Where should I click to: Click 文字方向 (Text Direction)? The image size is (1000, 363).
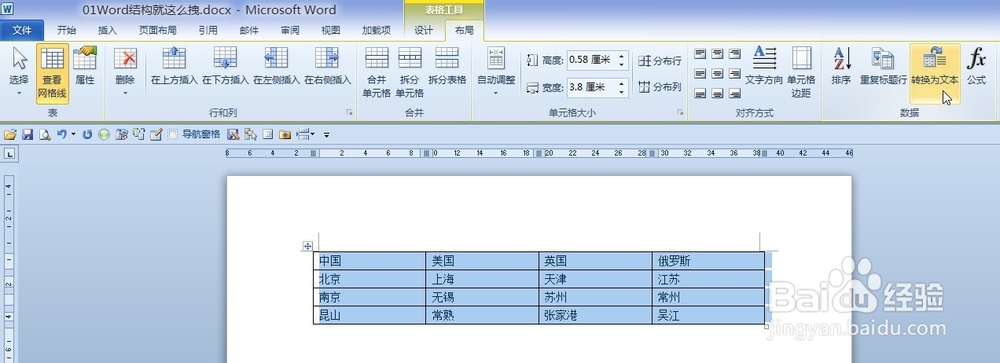(764, 67)
